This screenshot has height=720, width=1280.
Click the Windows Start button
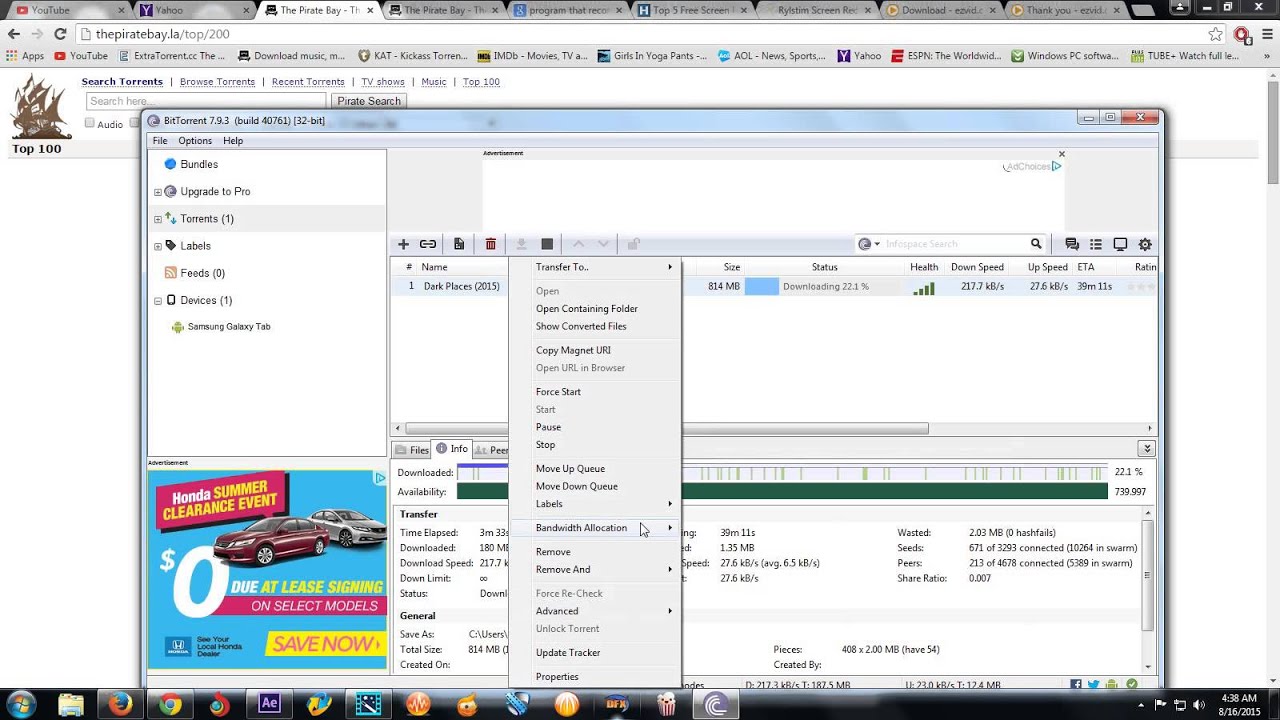coord(22,704)
